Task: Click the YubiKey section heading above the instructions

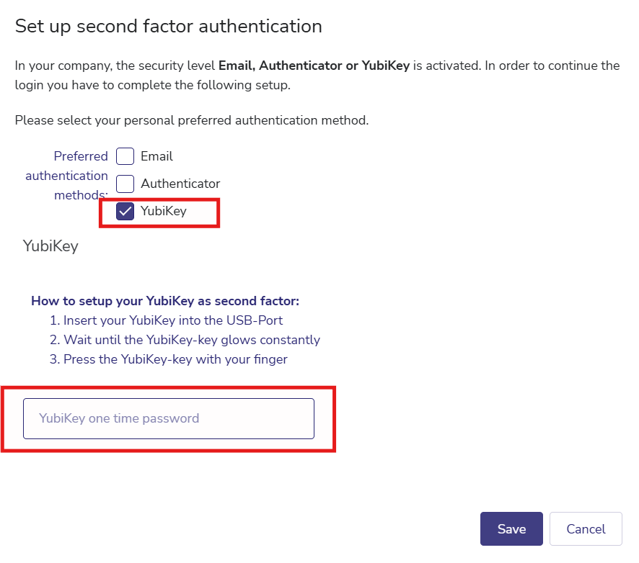Action: point(50,245)
